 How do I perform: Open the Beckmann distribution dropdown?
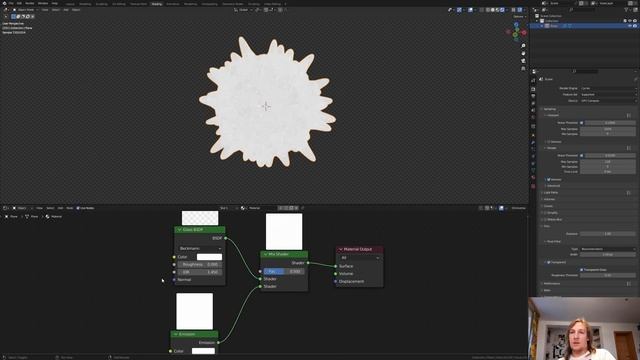coord(200,248)
